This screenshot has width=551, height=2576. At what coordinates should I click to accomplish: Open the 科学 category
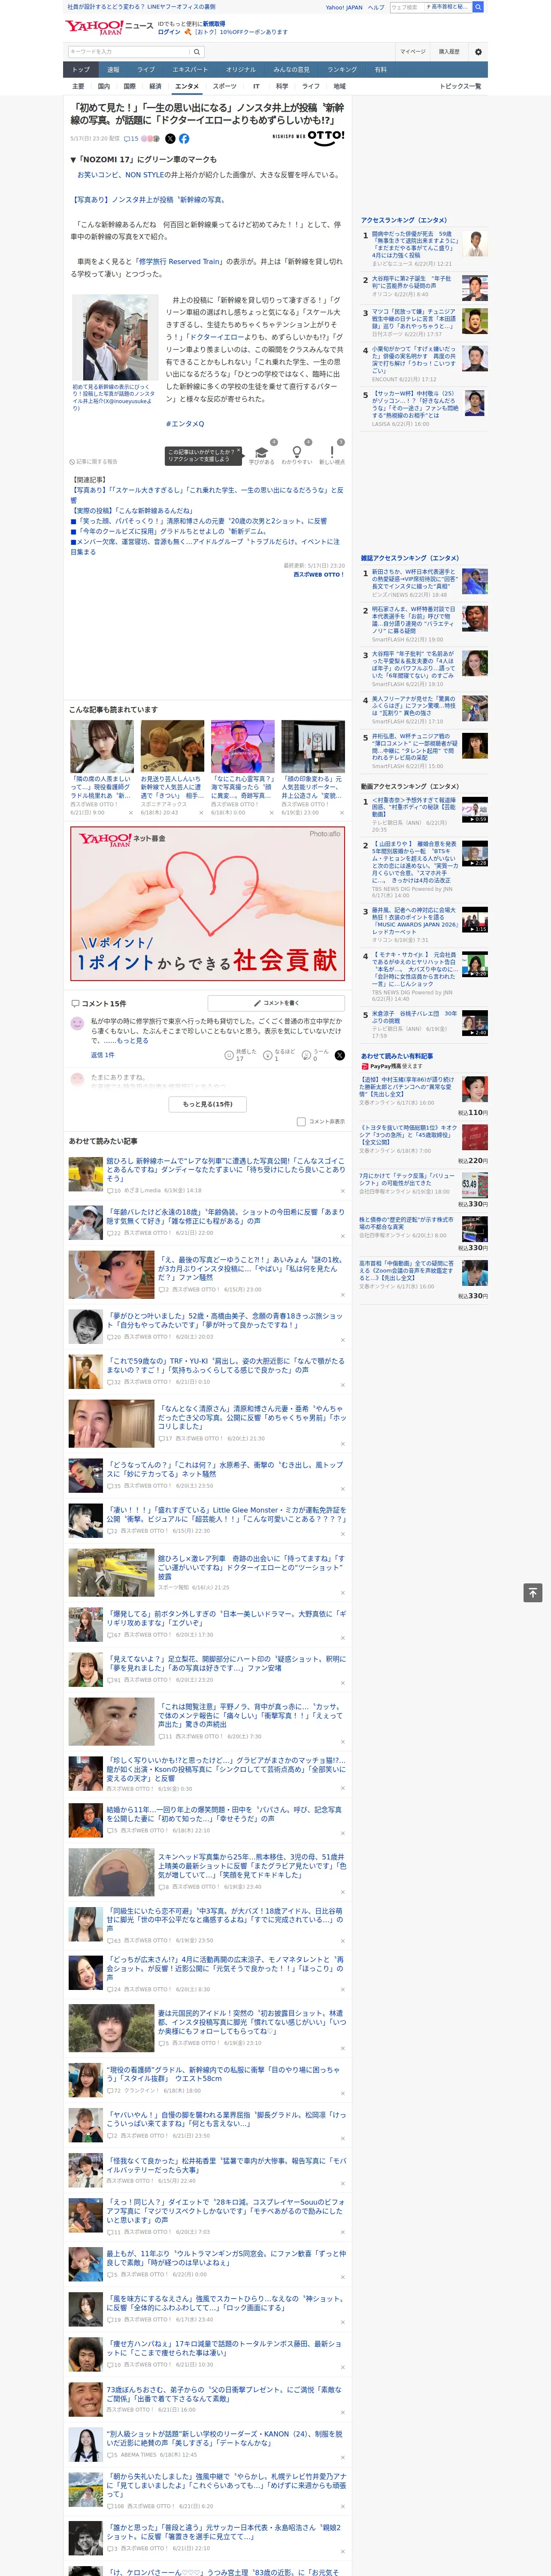282,86
